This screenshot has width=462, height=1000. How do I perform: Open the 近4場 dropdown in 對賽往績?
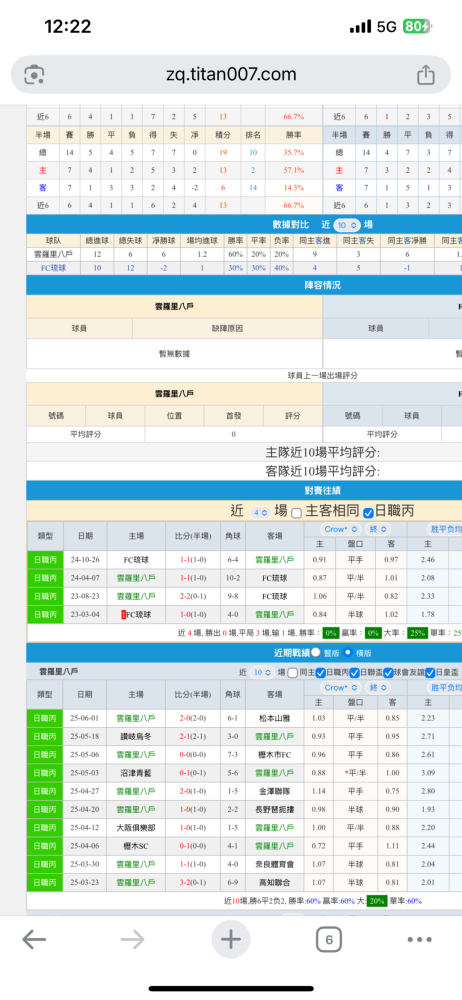(259, 512)
